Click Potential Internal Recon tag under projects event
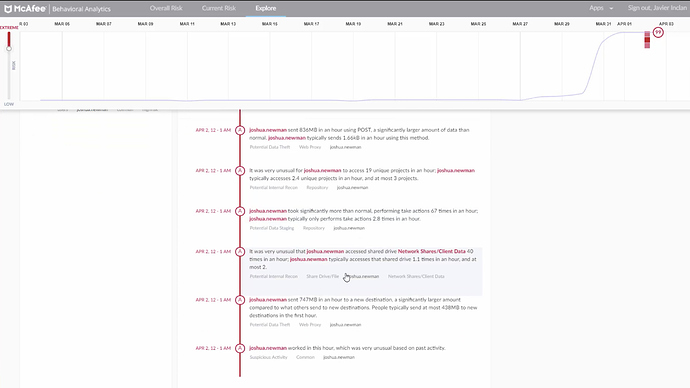Image resolution: width=690 pixels, height=388 pixels. coord(273,188)
